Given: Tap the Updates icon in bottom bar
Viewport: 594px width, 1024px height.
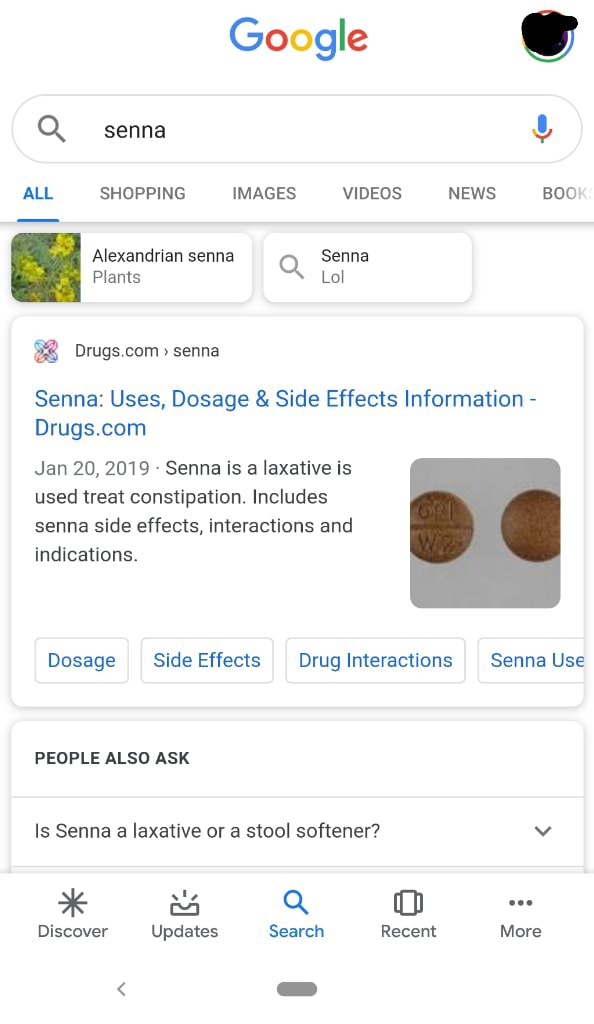Looking at the screenshot, I should (x=184, y=903).
